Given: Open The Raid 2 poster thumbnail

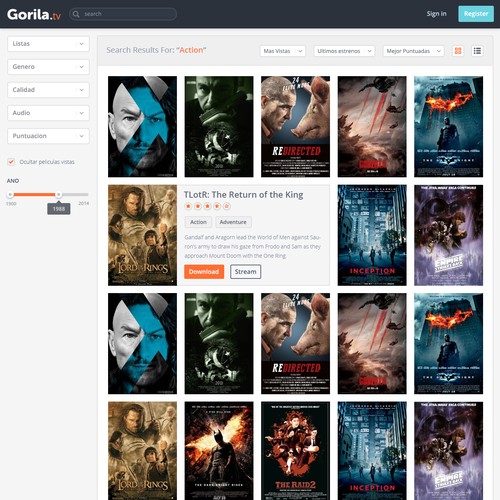Looking at the screenshot, I should pos(295,451).
